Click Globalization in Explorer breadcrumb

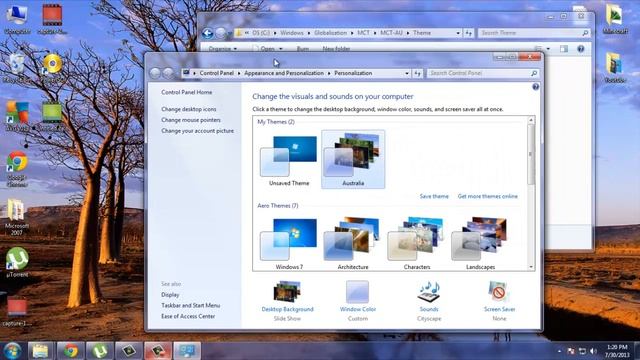(x=330, y=33)
